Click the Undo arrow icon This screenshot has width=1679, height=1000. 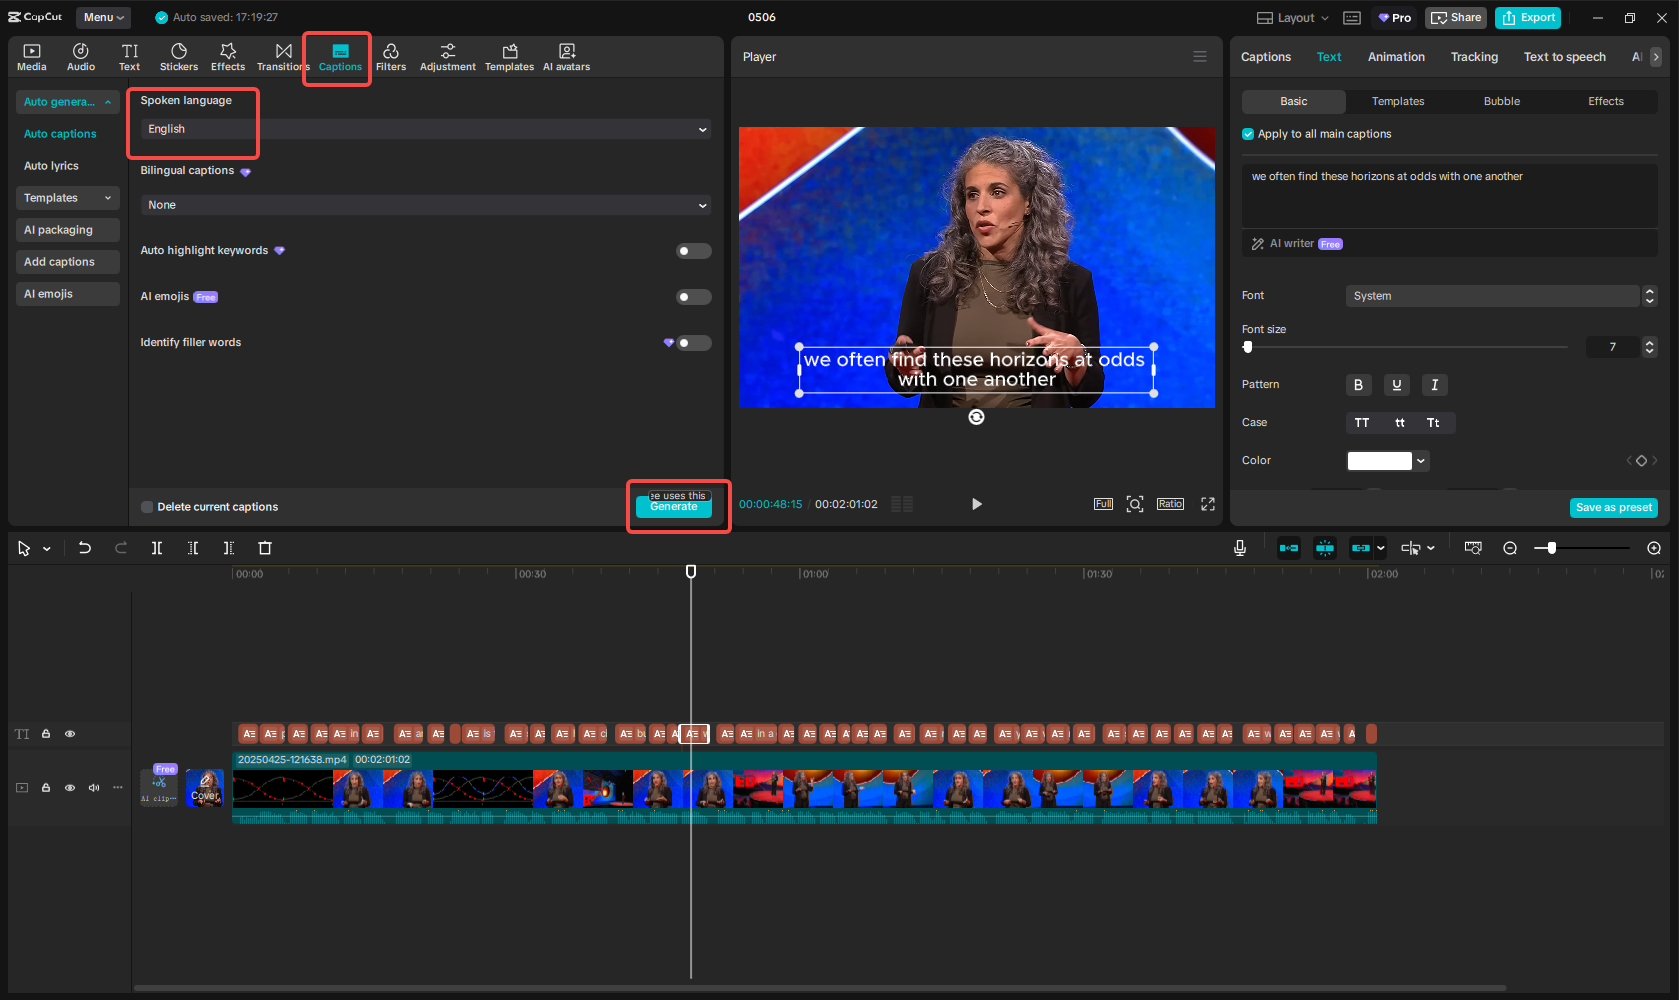pyautogui.click(x=85, y=548)
